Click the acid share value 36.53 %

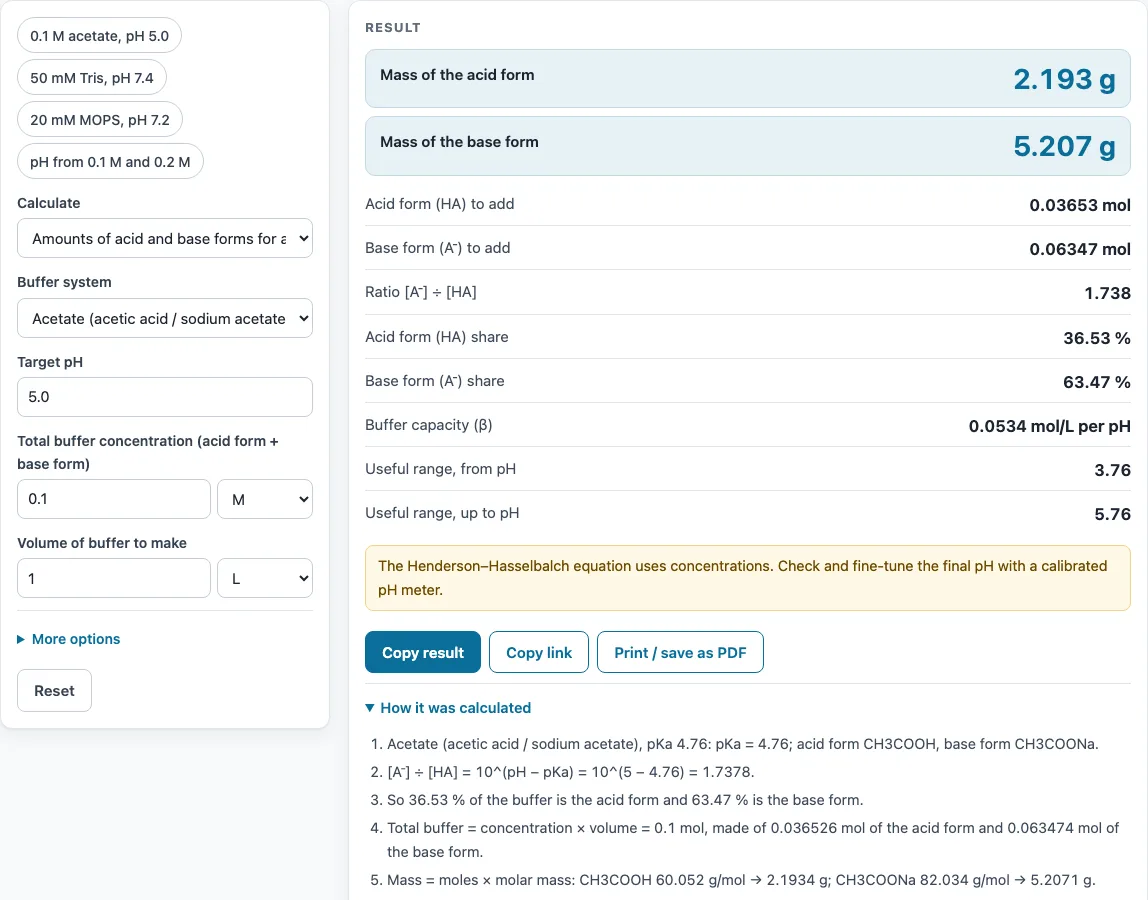pyautogui.click(x=1097, y=338)
